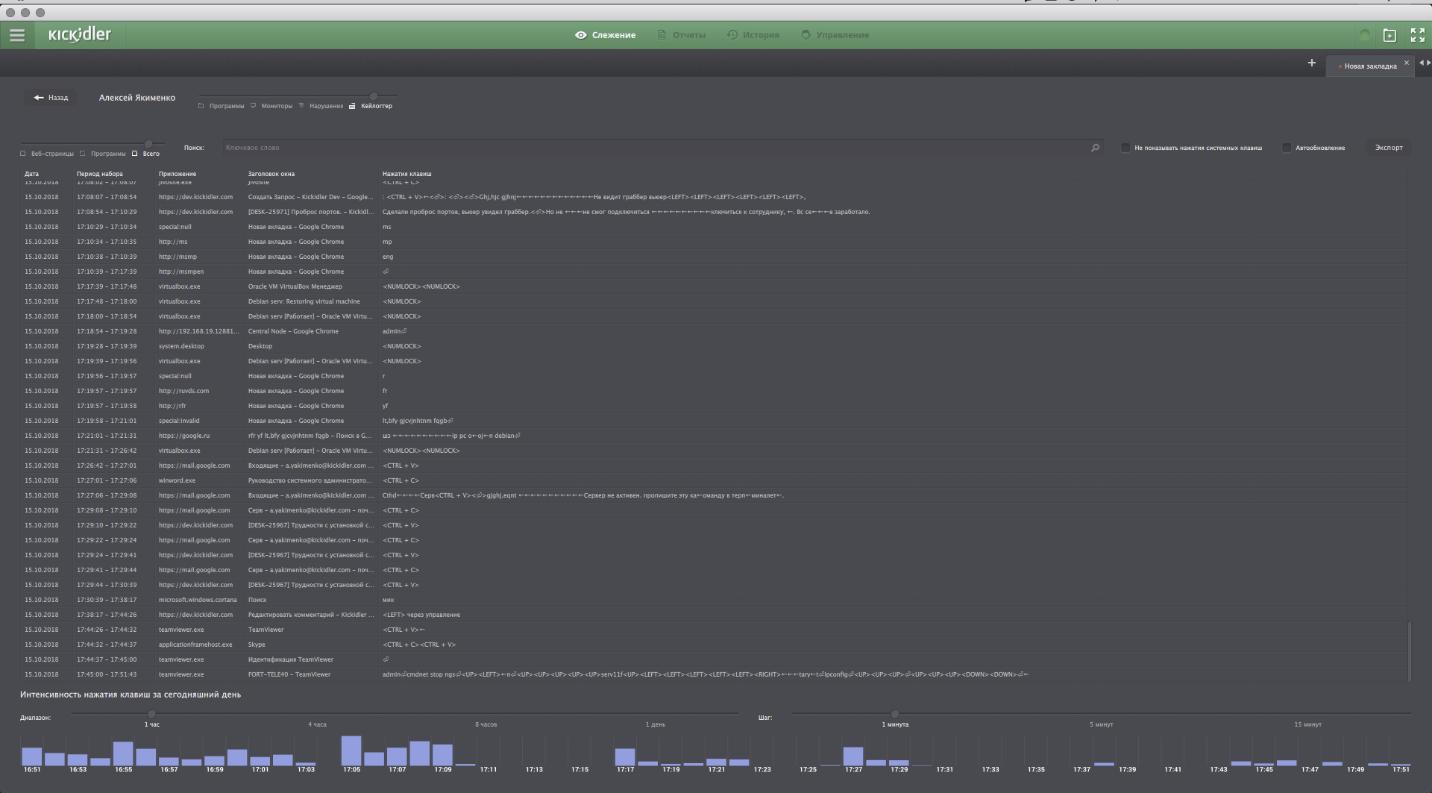
Task: Select the Central Node – Google Chrome row
Action: pyautogui.click(x=712, y=331)
